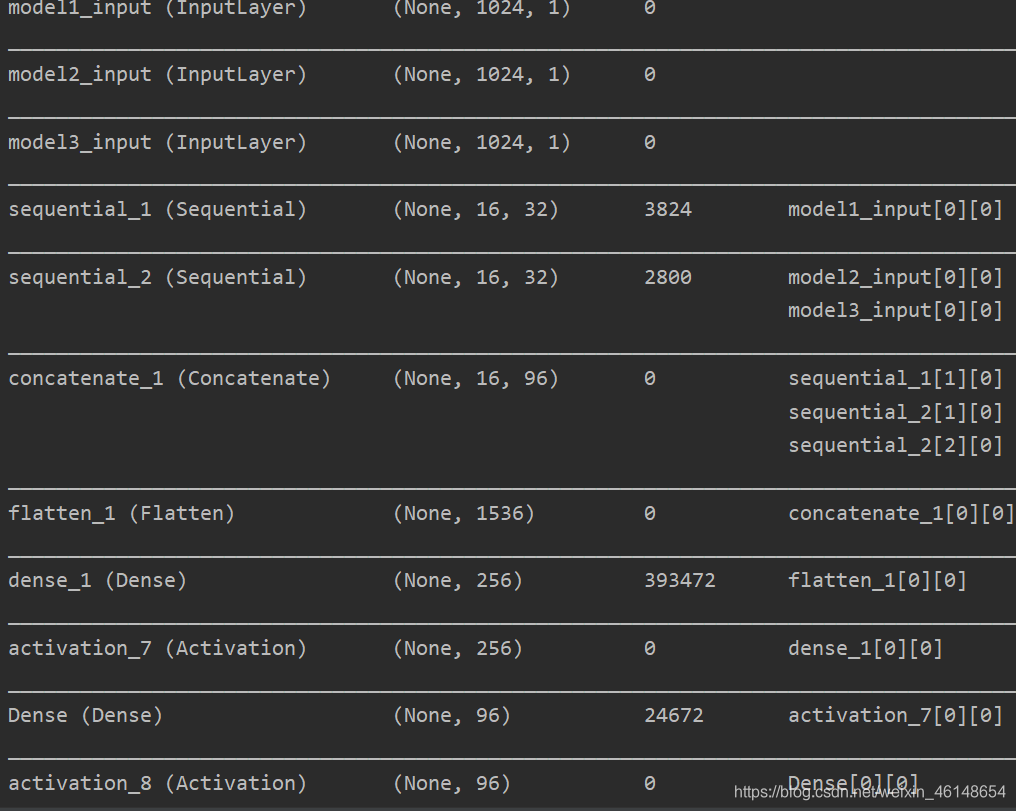1016x811 pixels.
Task: Click param count 0 of concatenate_1 row
Action: [650, 378]
